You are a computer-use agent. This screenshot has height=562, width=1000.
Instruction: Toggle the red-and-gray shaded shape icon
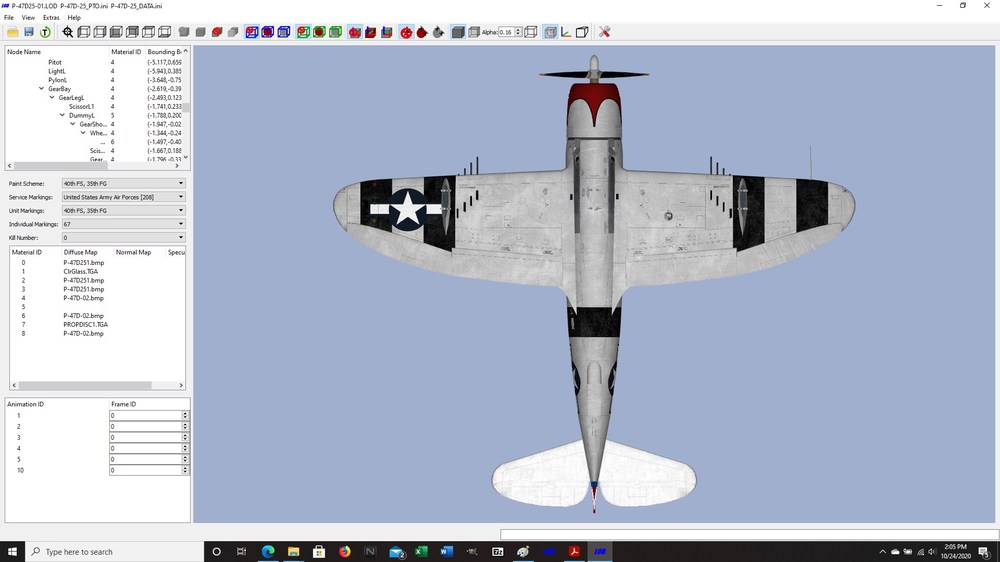355,32
